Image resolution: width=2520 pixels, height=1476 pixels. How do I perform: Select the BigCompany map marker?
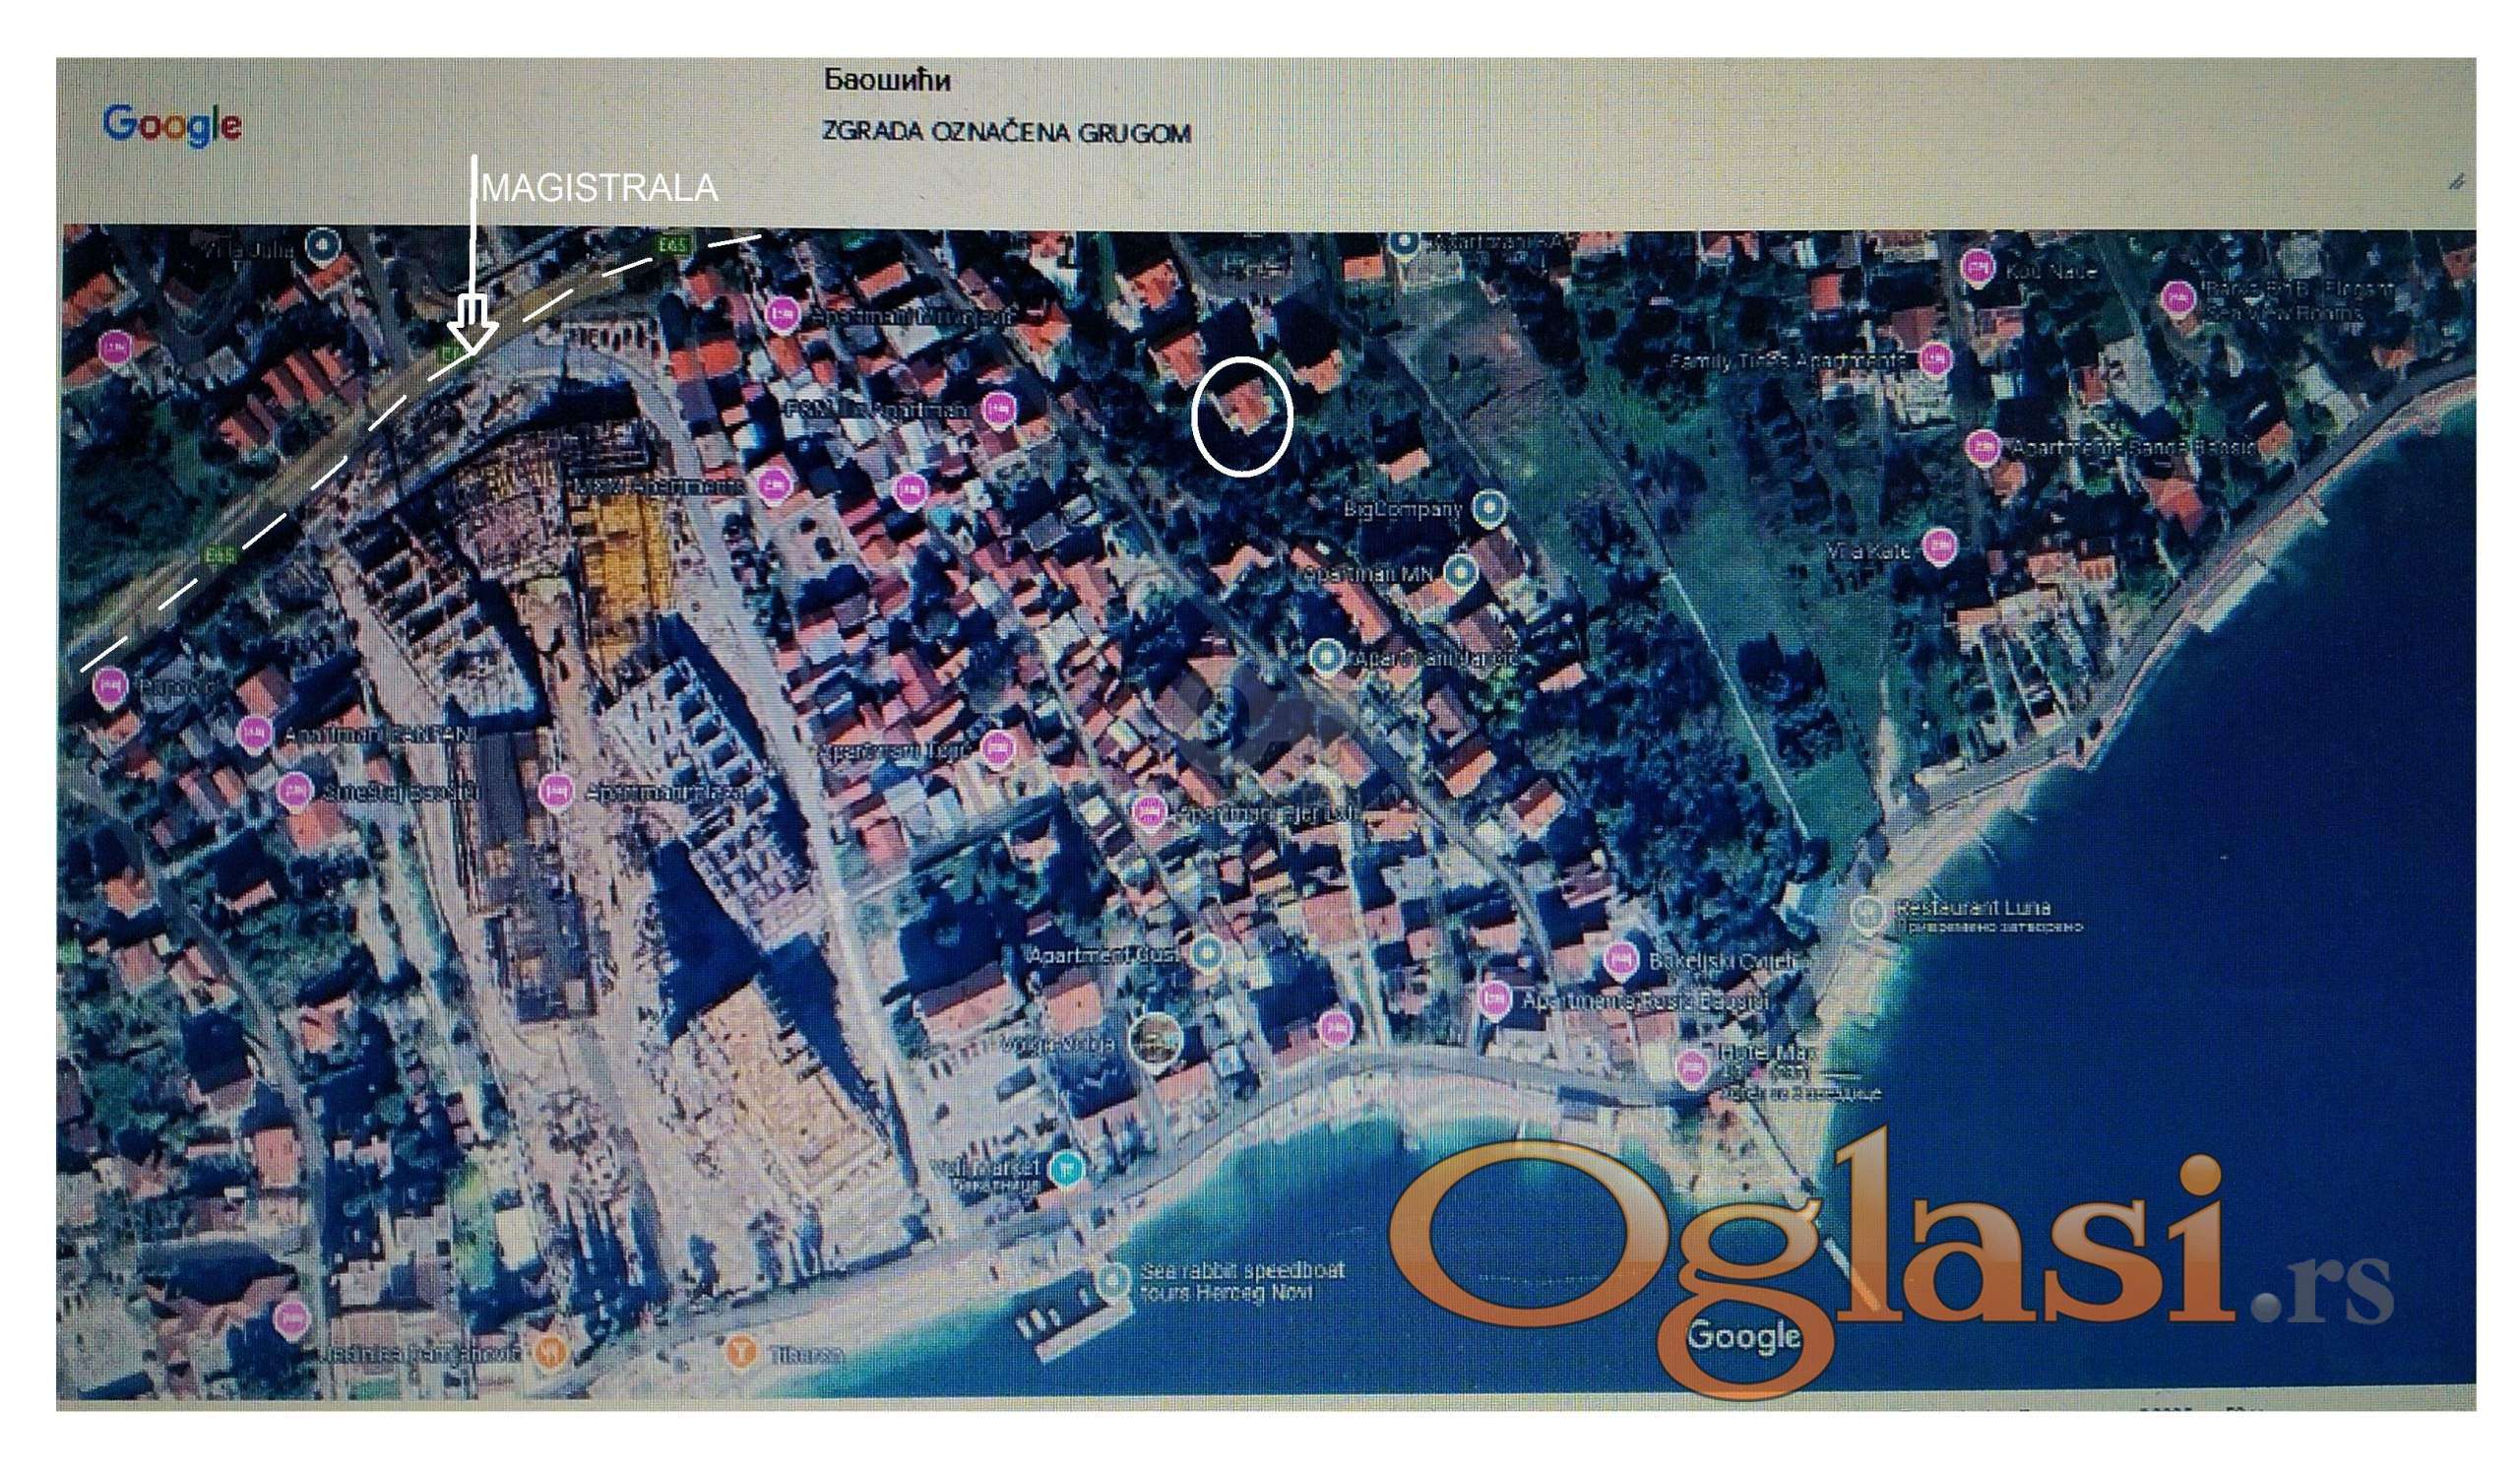(1490, 507)
